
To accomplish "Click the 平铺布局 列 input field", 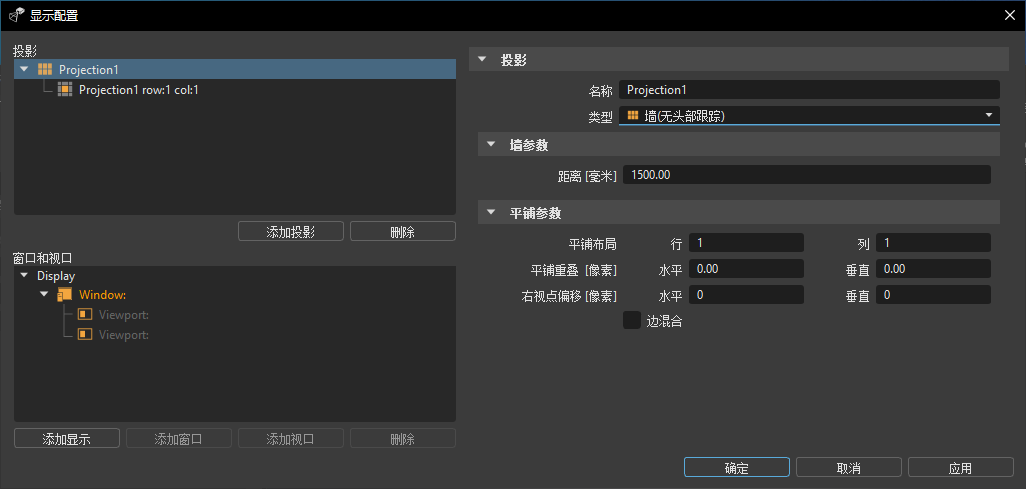I will coord(933,243).
